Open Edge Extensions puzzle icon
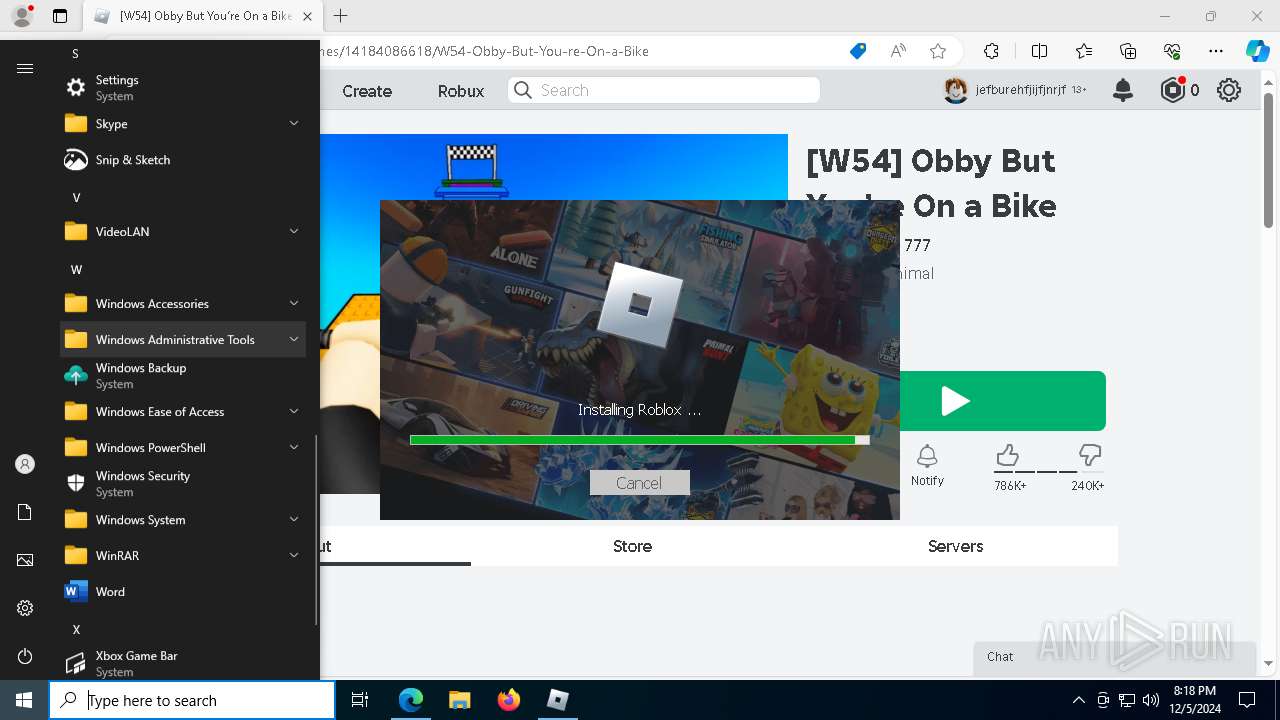This screenshot has height=720, width=1280. point(991,51)
